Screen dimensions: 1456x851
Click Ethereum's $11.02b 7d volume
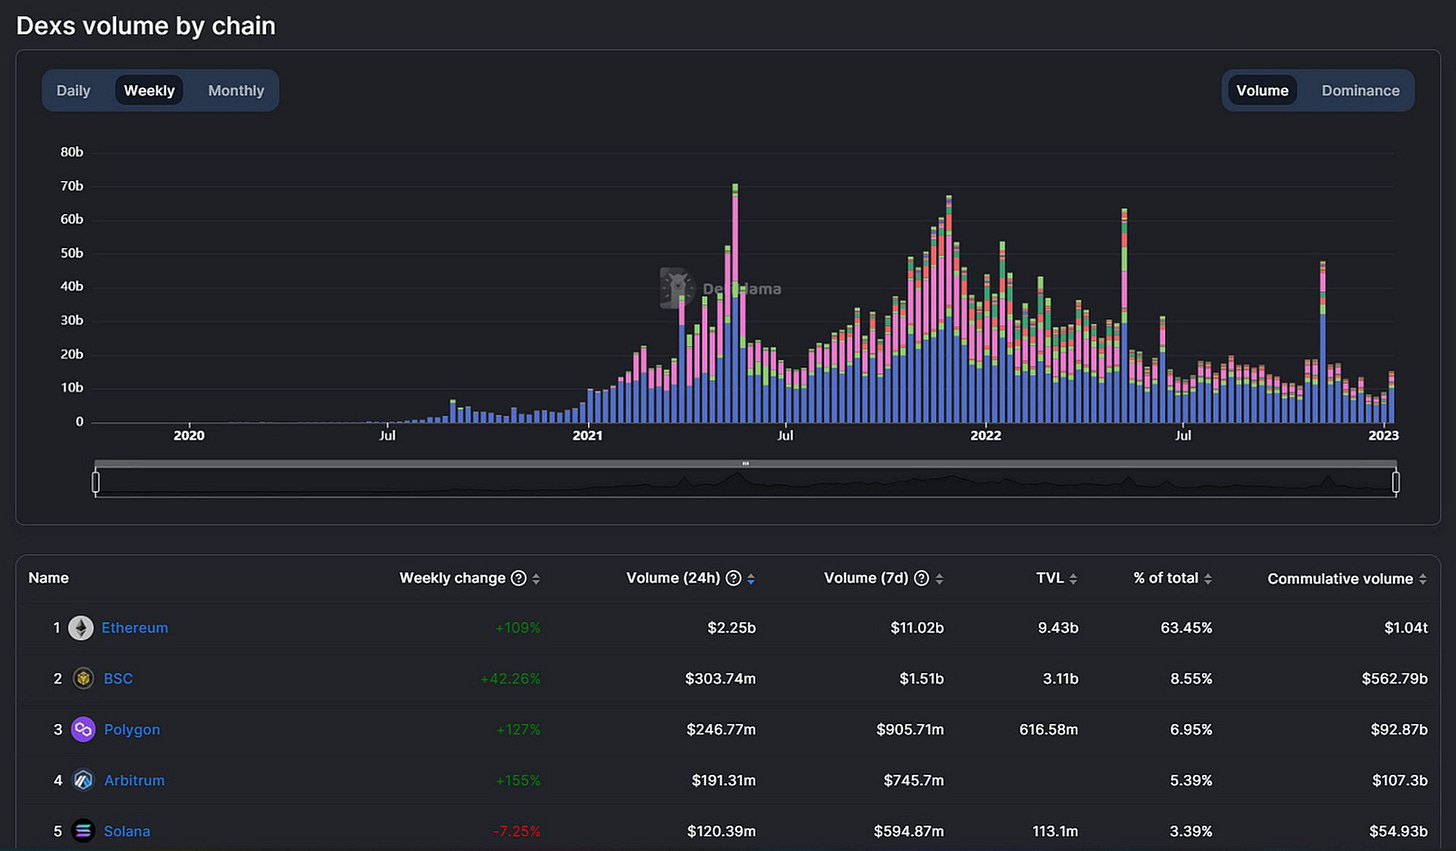[917, 628]
